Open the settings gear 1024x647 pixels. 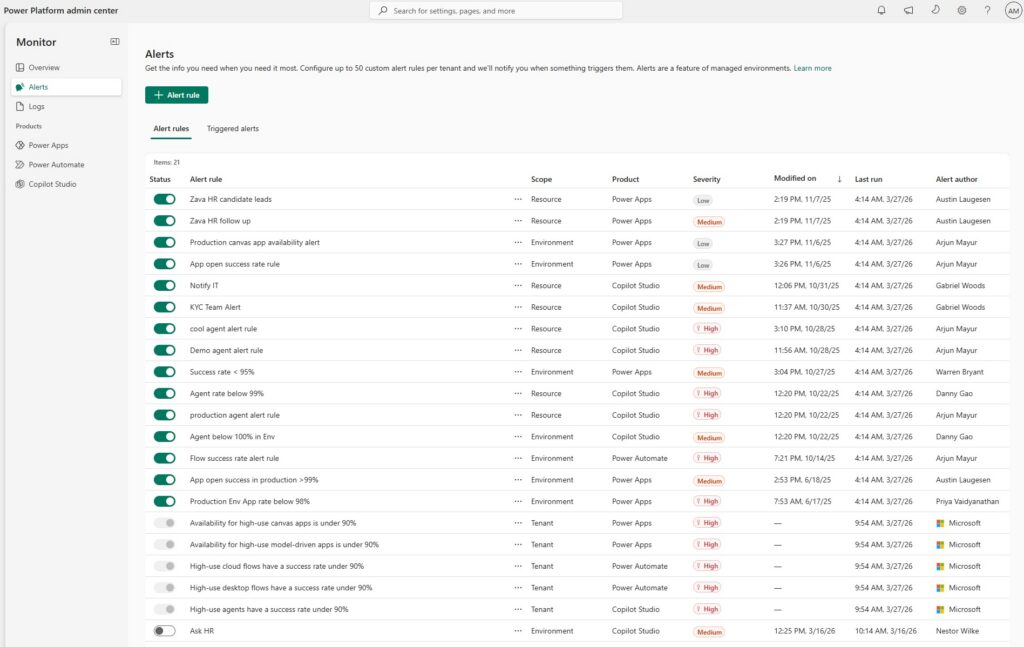961,10
